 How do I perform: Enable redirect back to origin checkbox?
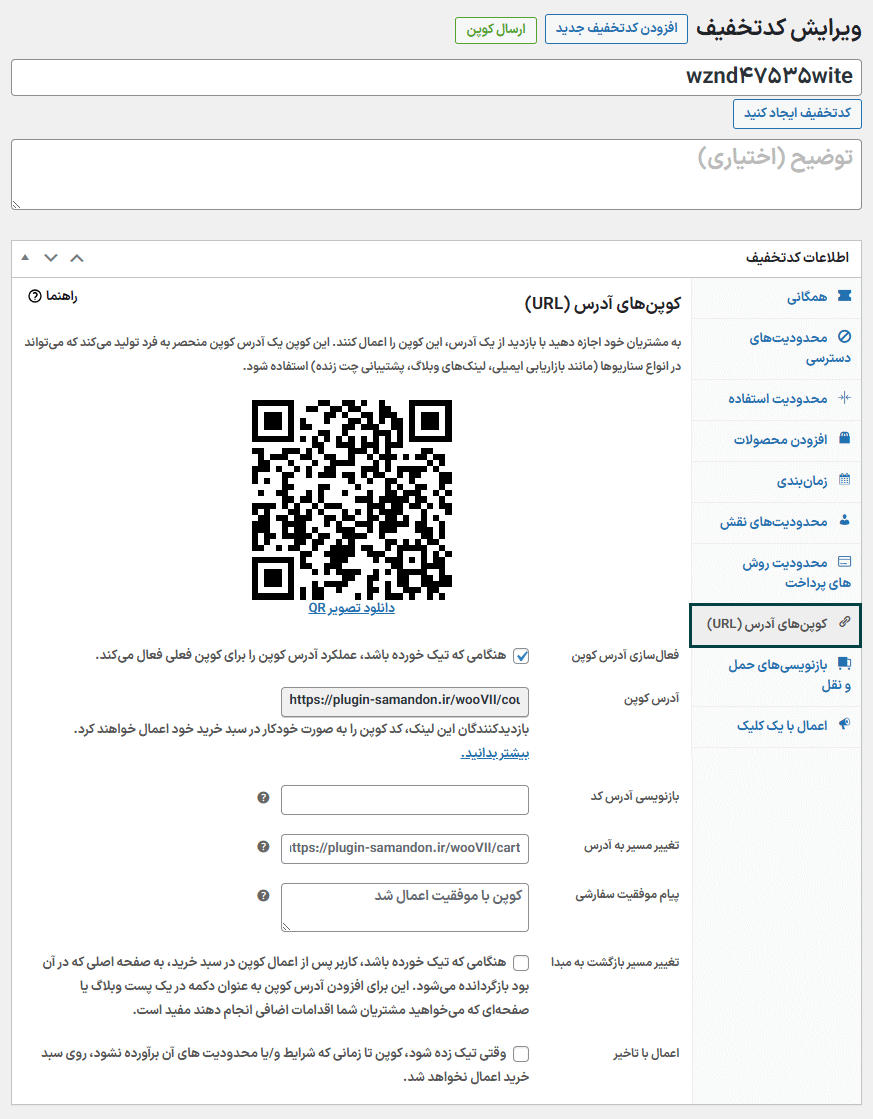pyautogui.click(x=521, y=963)
